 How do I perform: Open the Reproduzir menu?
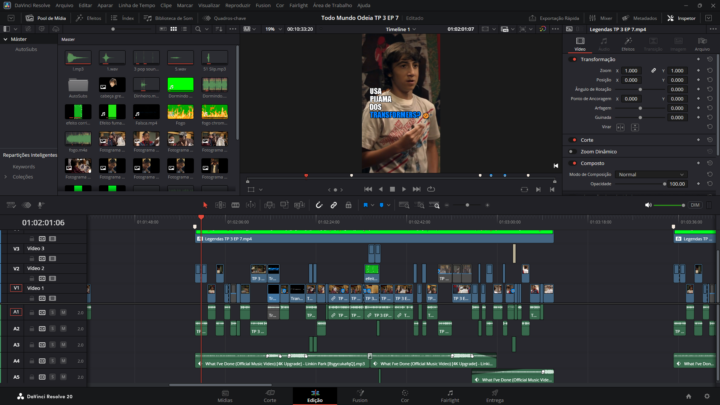click(237, 5)
